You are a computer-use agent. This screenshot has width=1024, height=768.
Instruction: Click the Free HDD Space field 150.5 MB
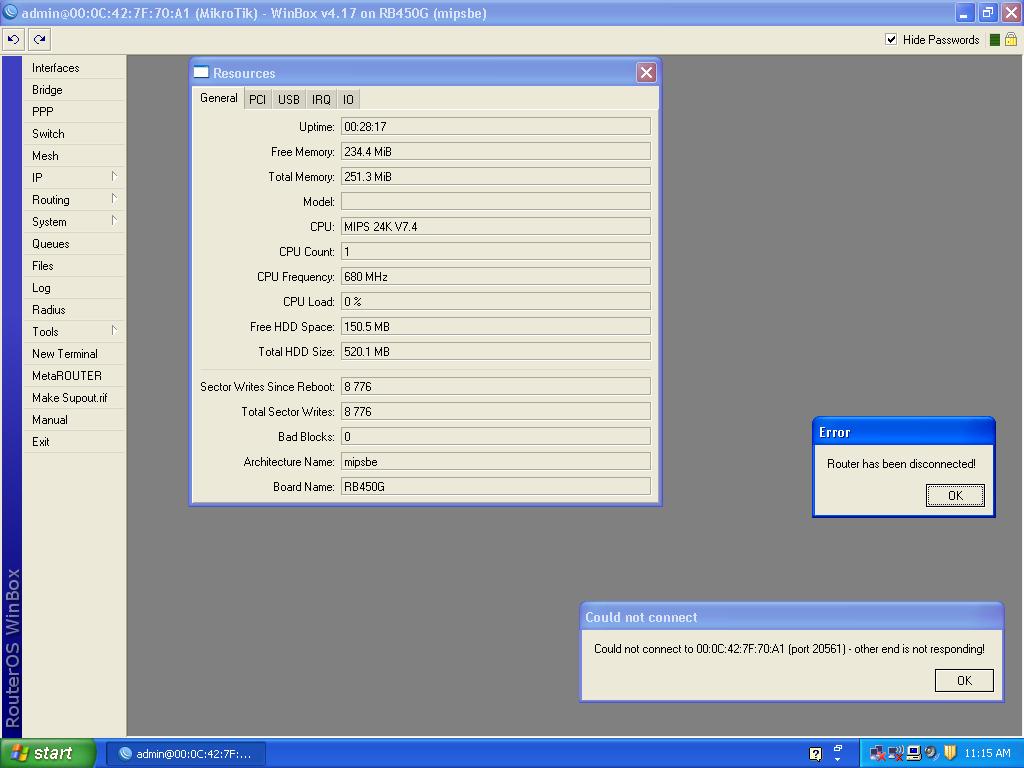click(496, 327)
